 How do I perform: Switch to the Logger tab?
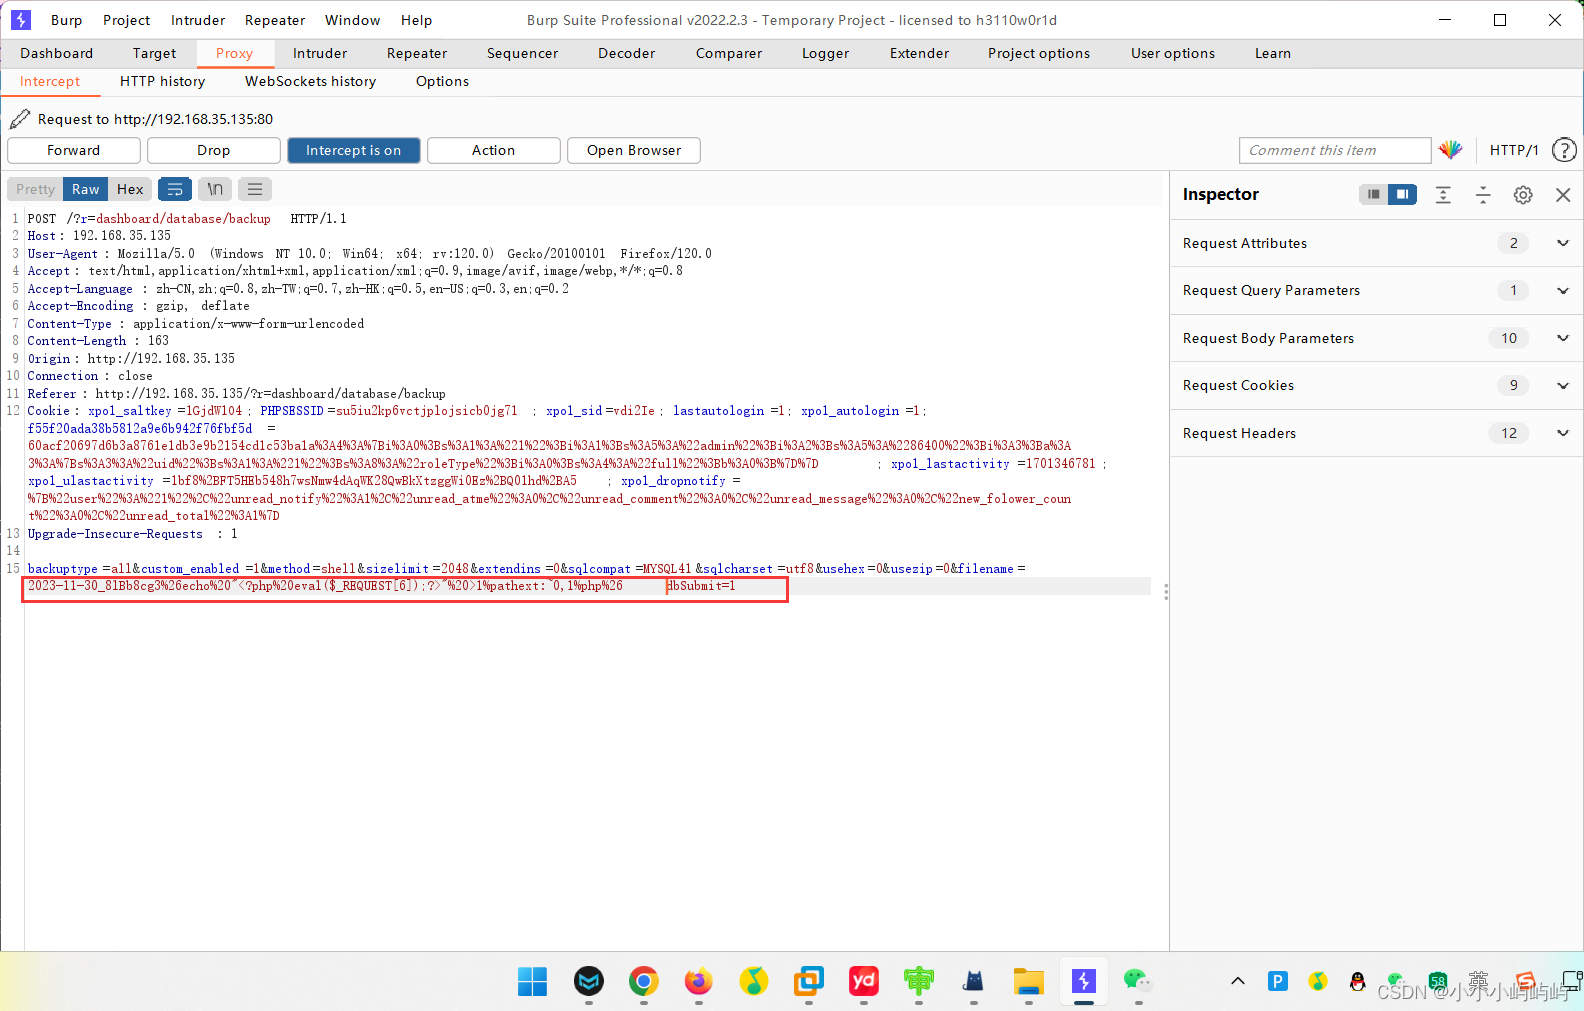[x=826, y=53]
